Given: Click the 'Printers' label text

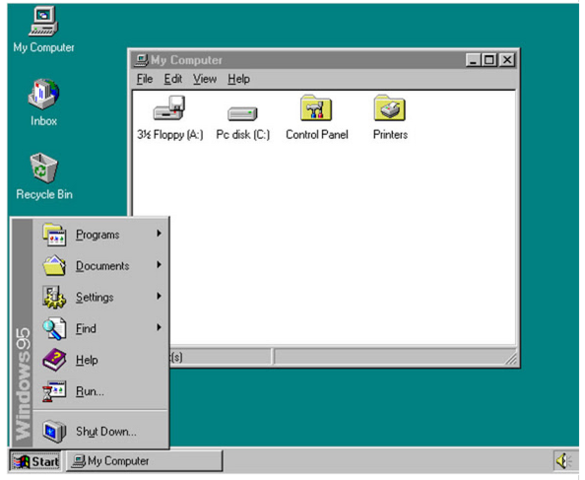Looking at the screenshot, I should [390, 135].
